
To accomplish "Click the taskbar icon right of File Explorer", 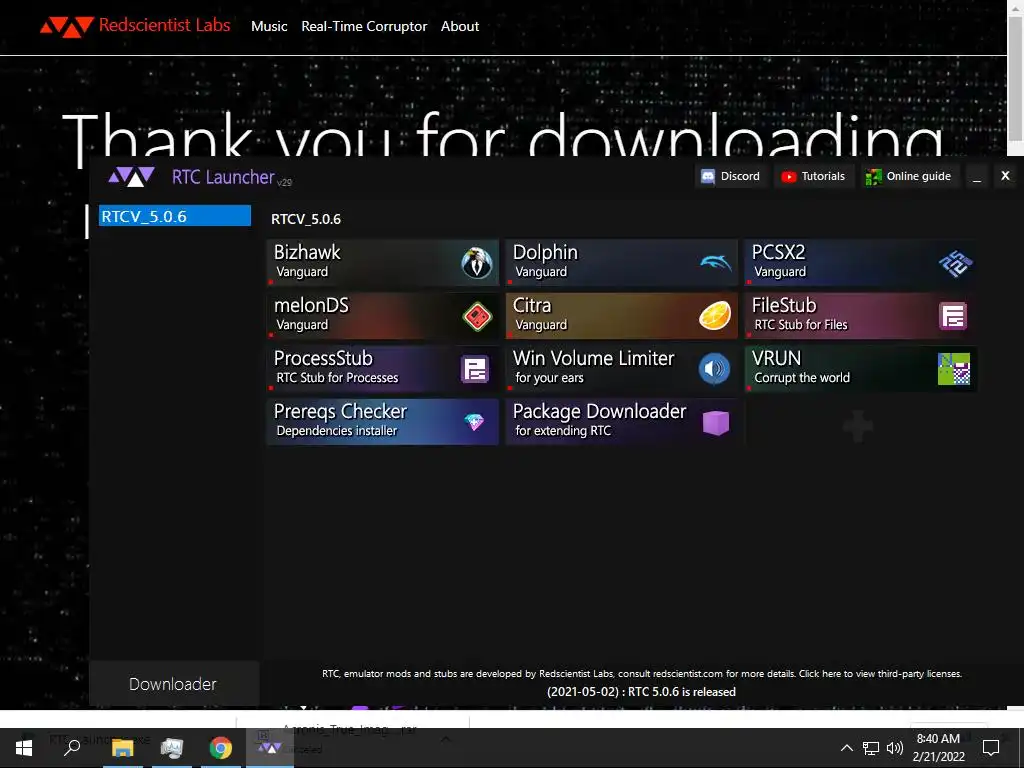I will [172, 748].
